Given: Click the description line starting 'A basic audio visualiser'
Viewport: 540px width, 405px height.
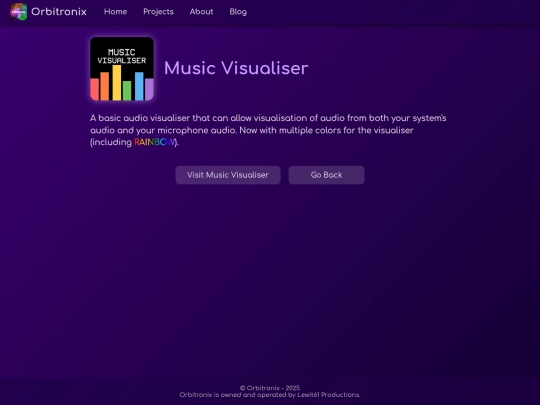Looking at the screenshot, I should click(268, 118).
